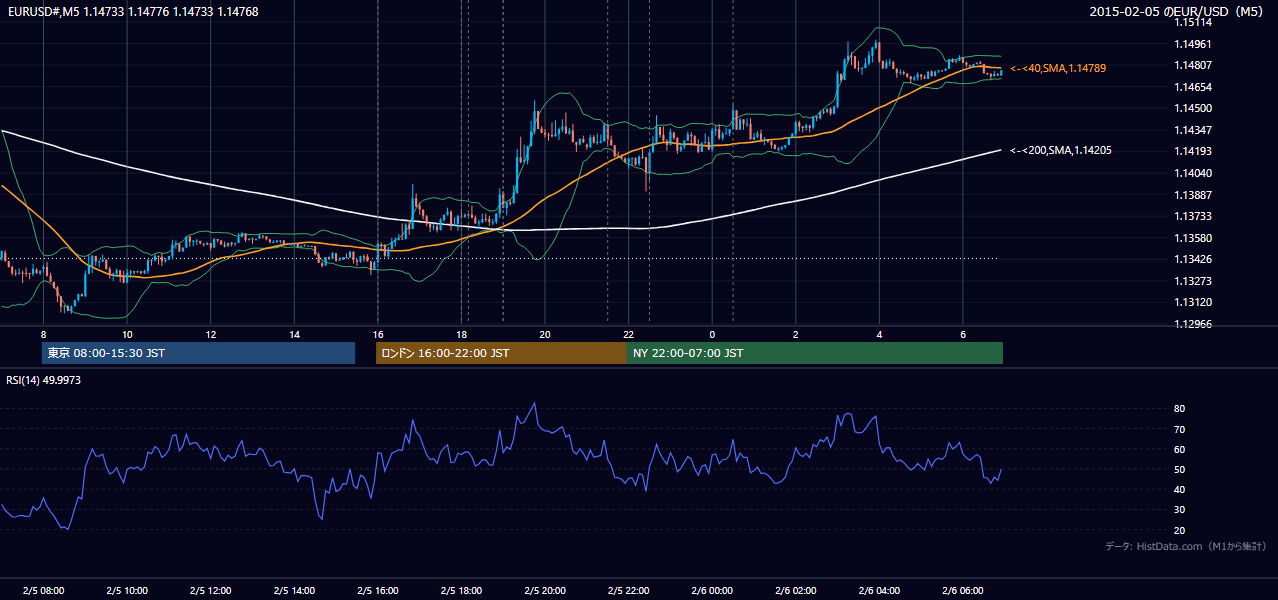The width and height of the screenshot is (1278, 600).
Task: Click the 1.13120 price axis label
Action: coord(1192,302)
